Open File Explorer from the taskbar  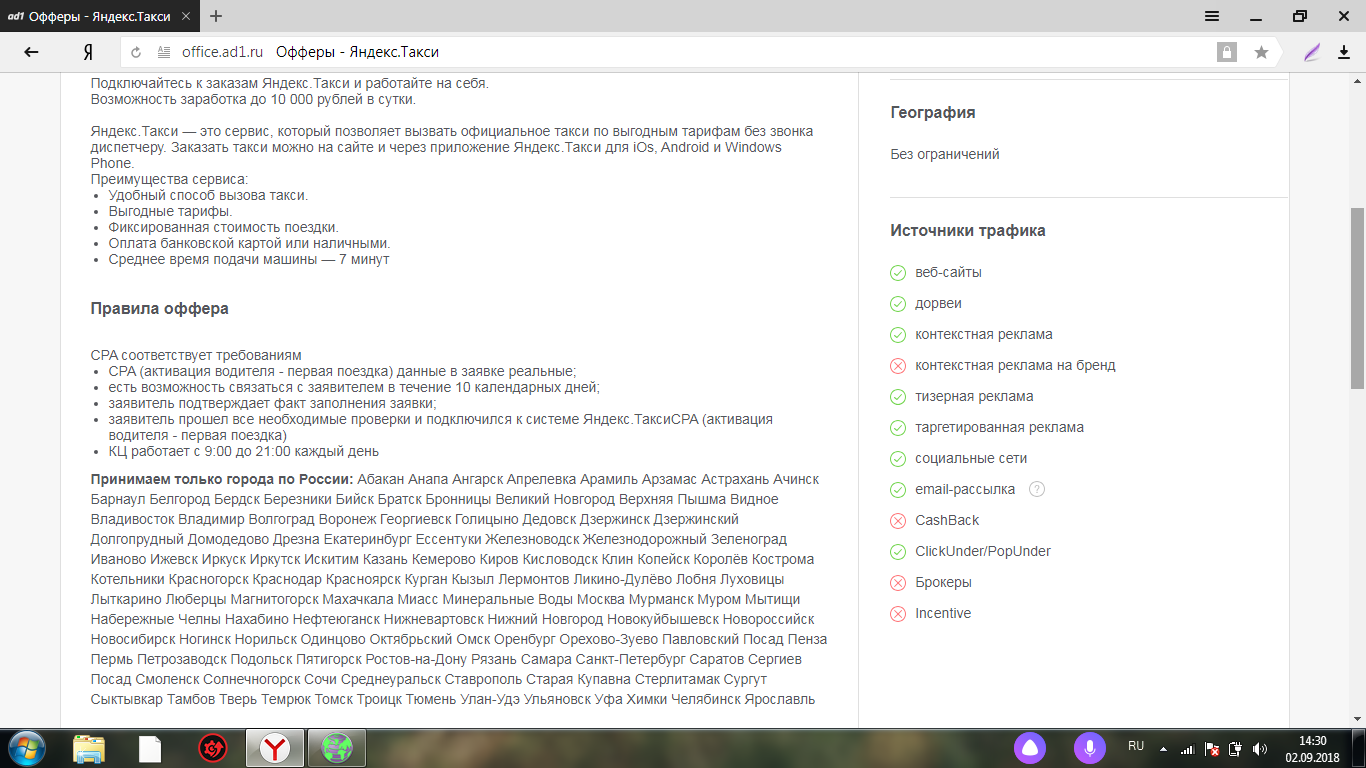point(89,748)
